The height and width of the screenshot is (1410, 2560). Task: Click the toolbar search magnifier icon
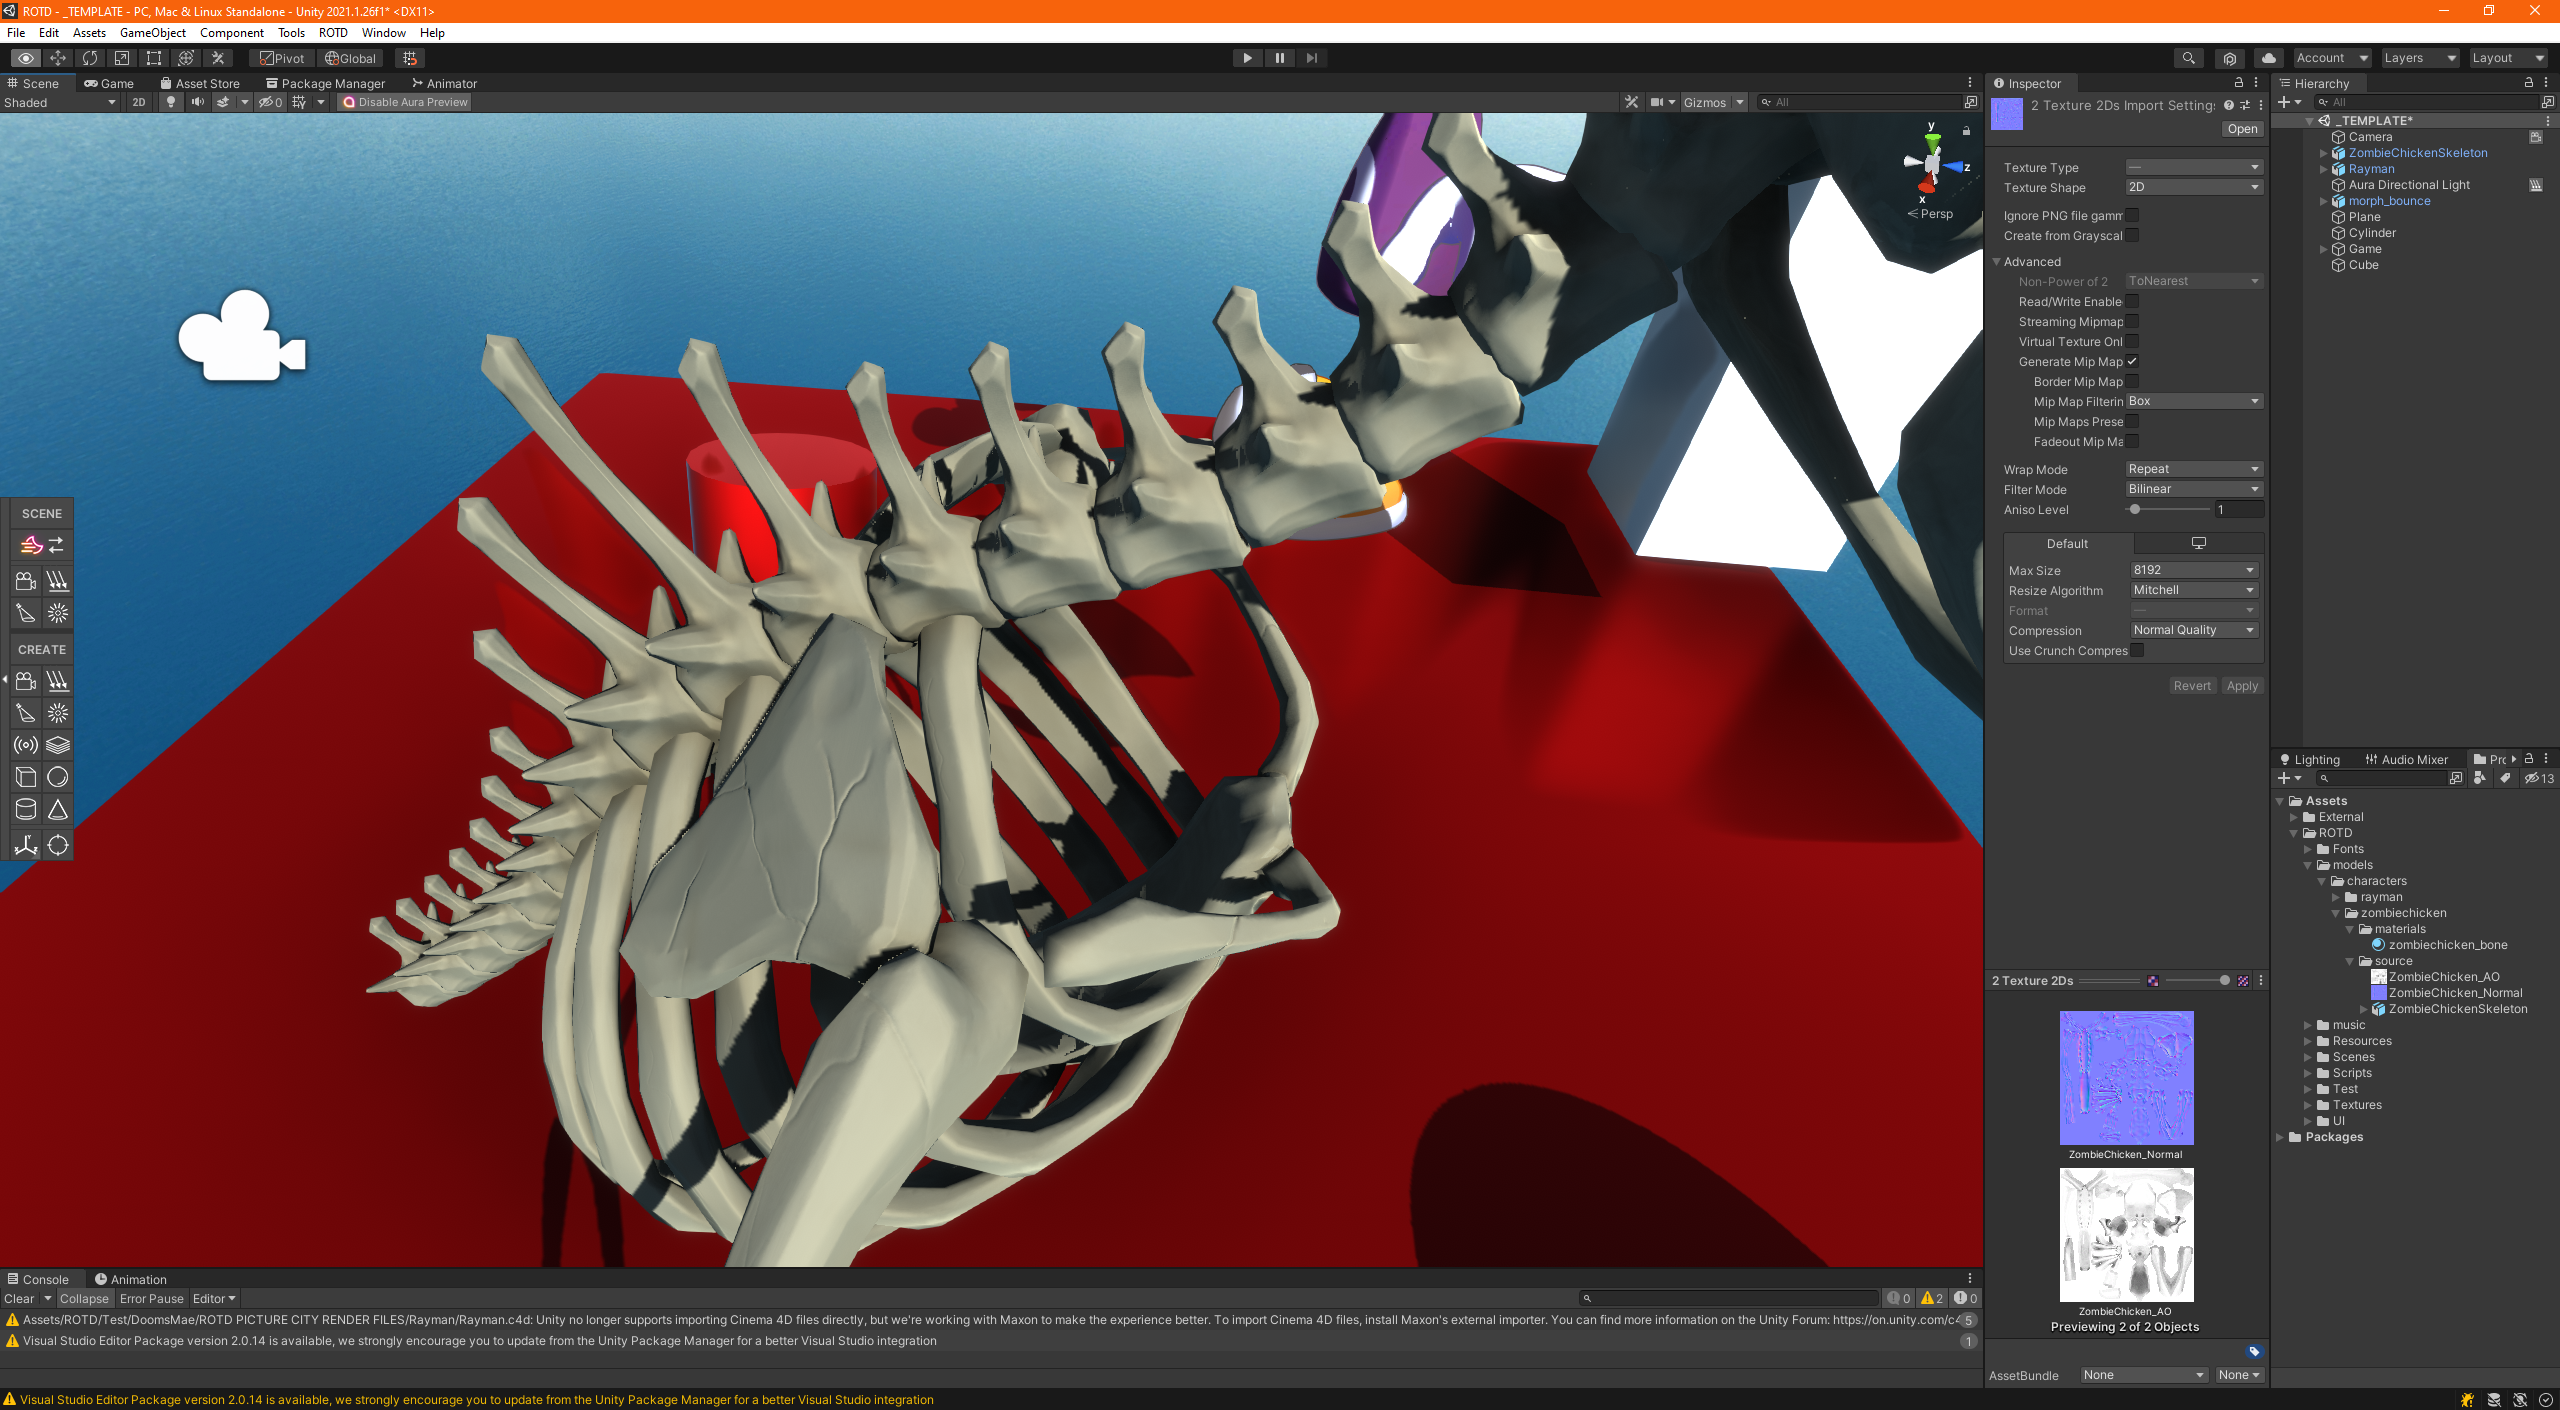click(2188, 58)
